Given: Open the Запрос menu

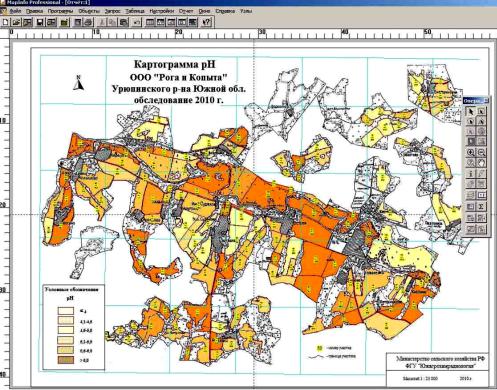Looking at the screenshot, I should (112, 11).
